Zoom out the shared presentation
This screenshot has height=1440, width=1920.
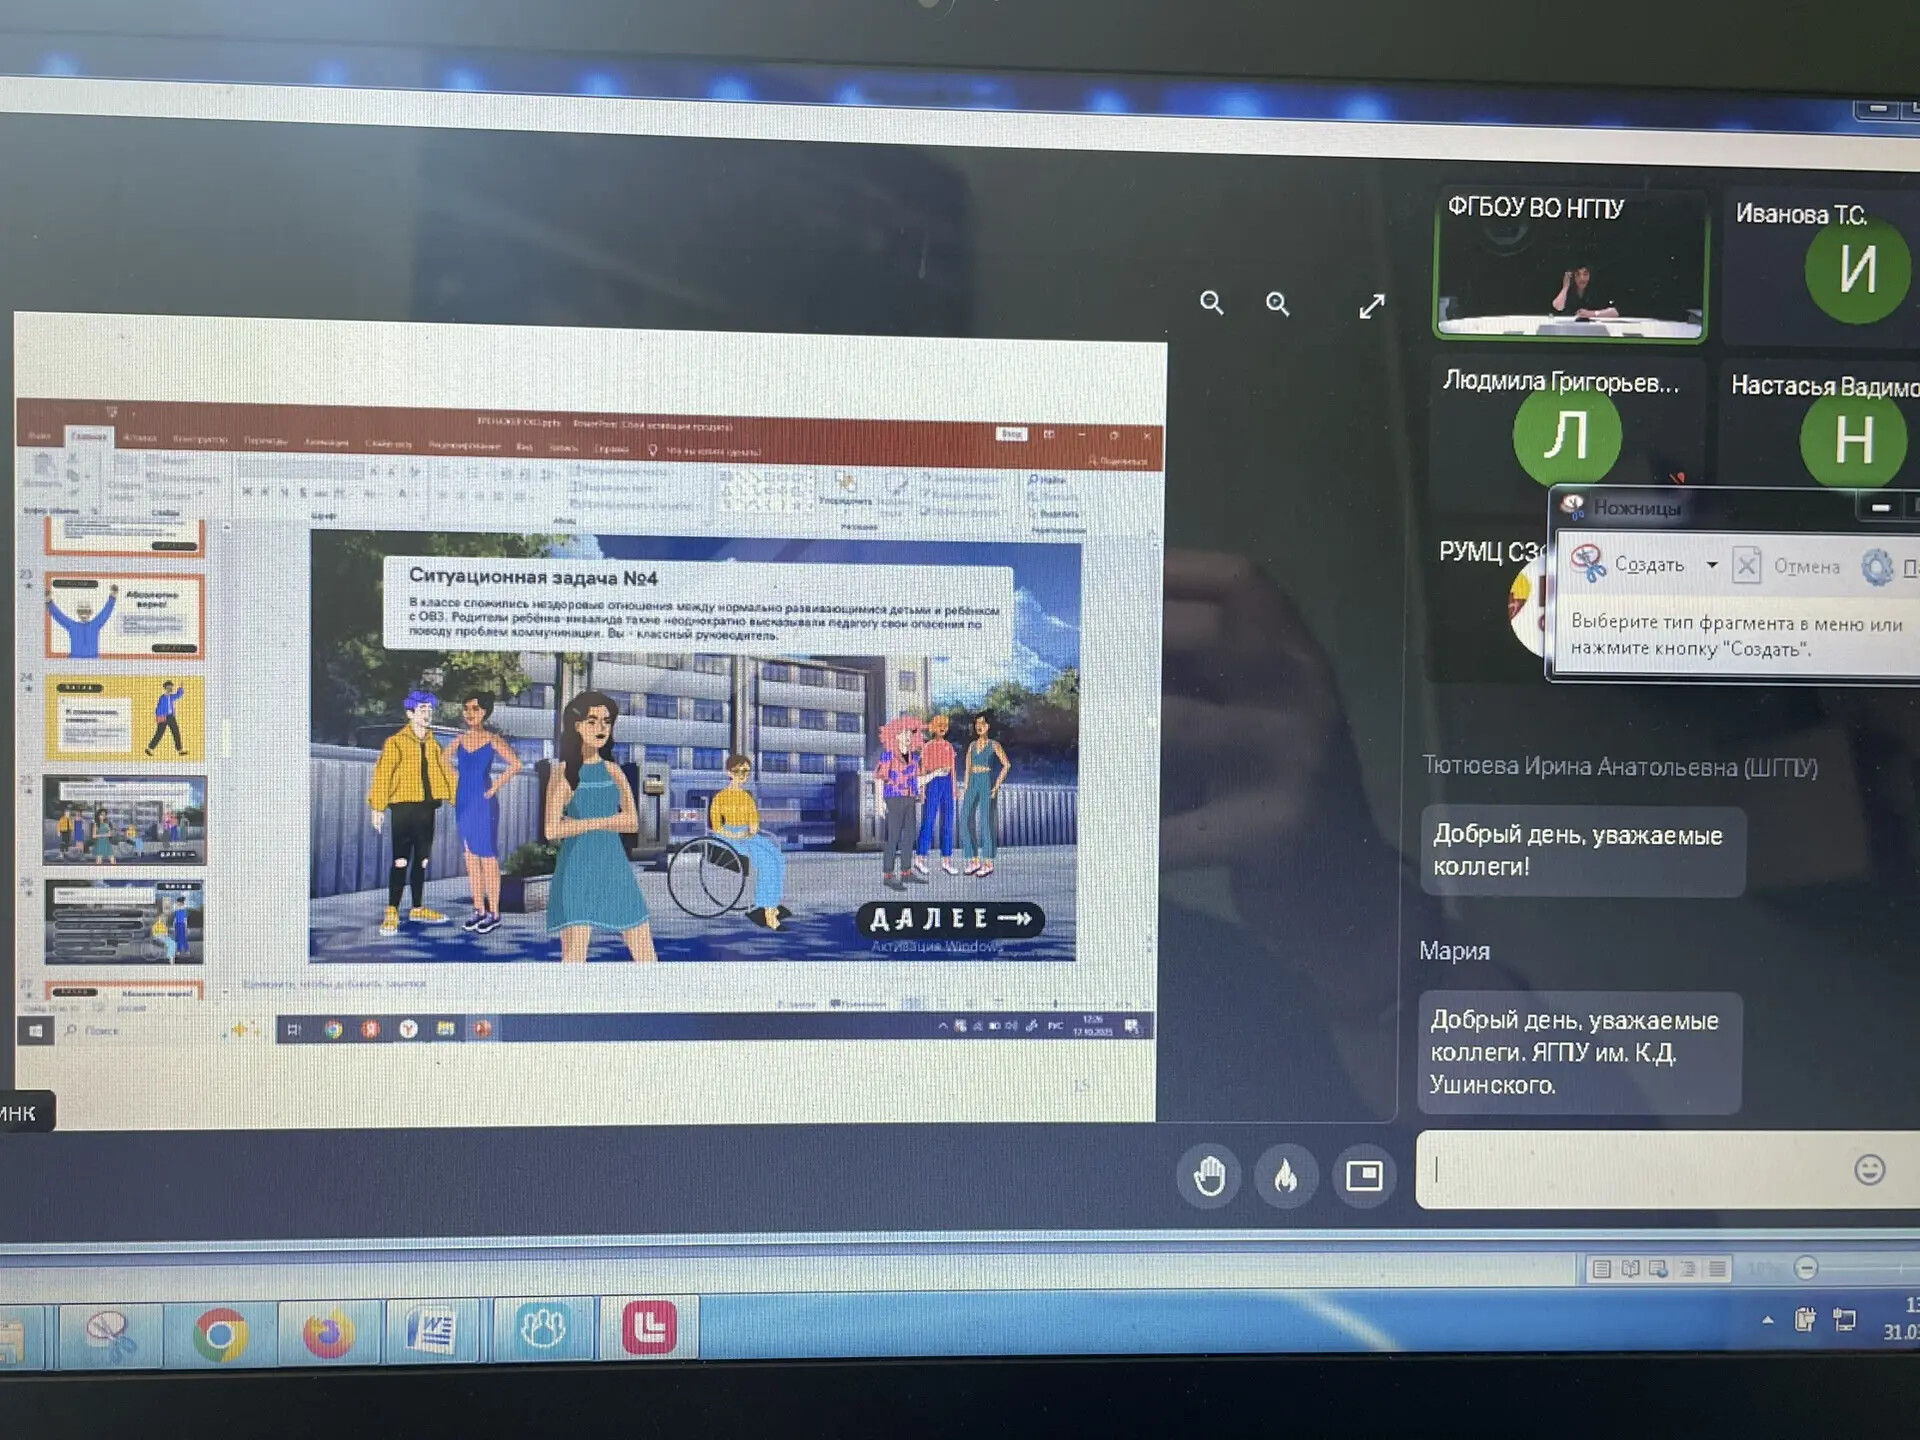pos(1211,303)
